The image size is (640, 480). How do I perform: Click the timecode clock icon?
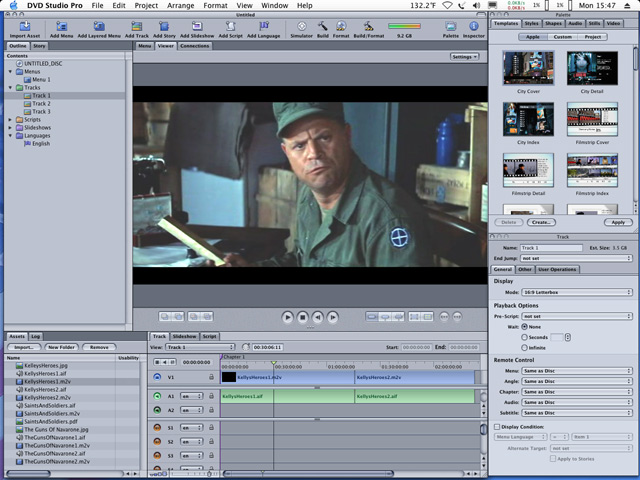point(246,347)
